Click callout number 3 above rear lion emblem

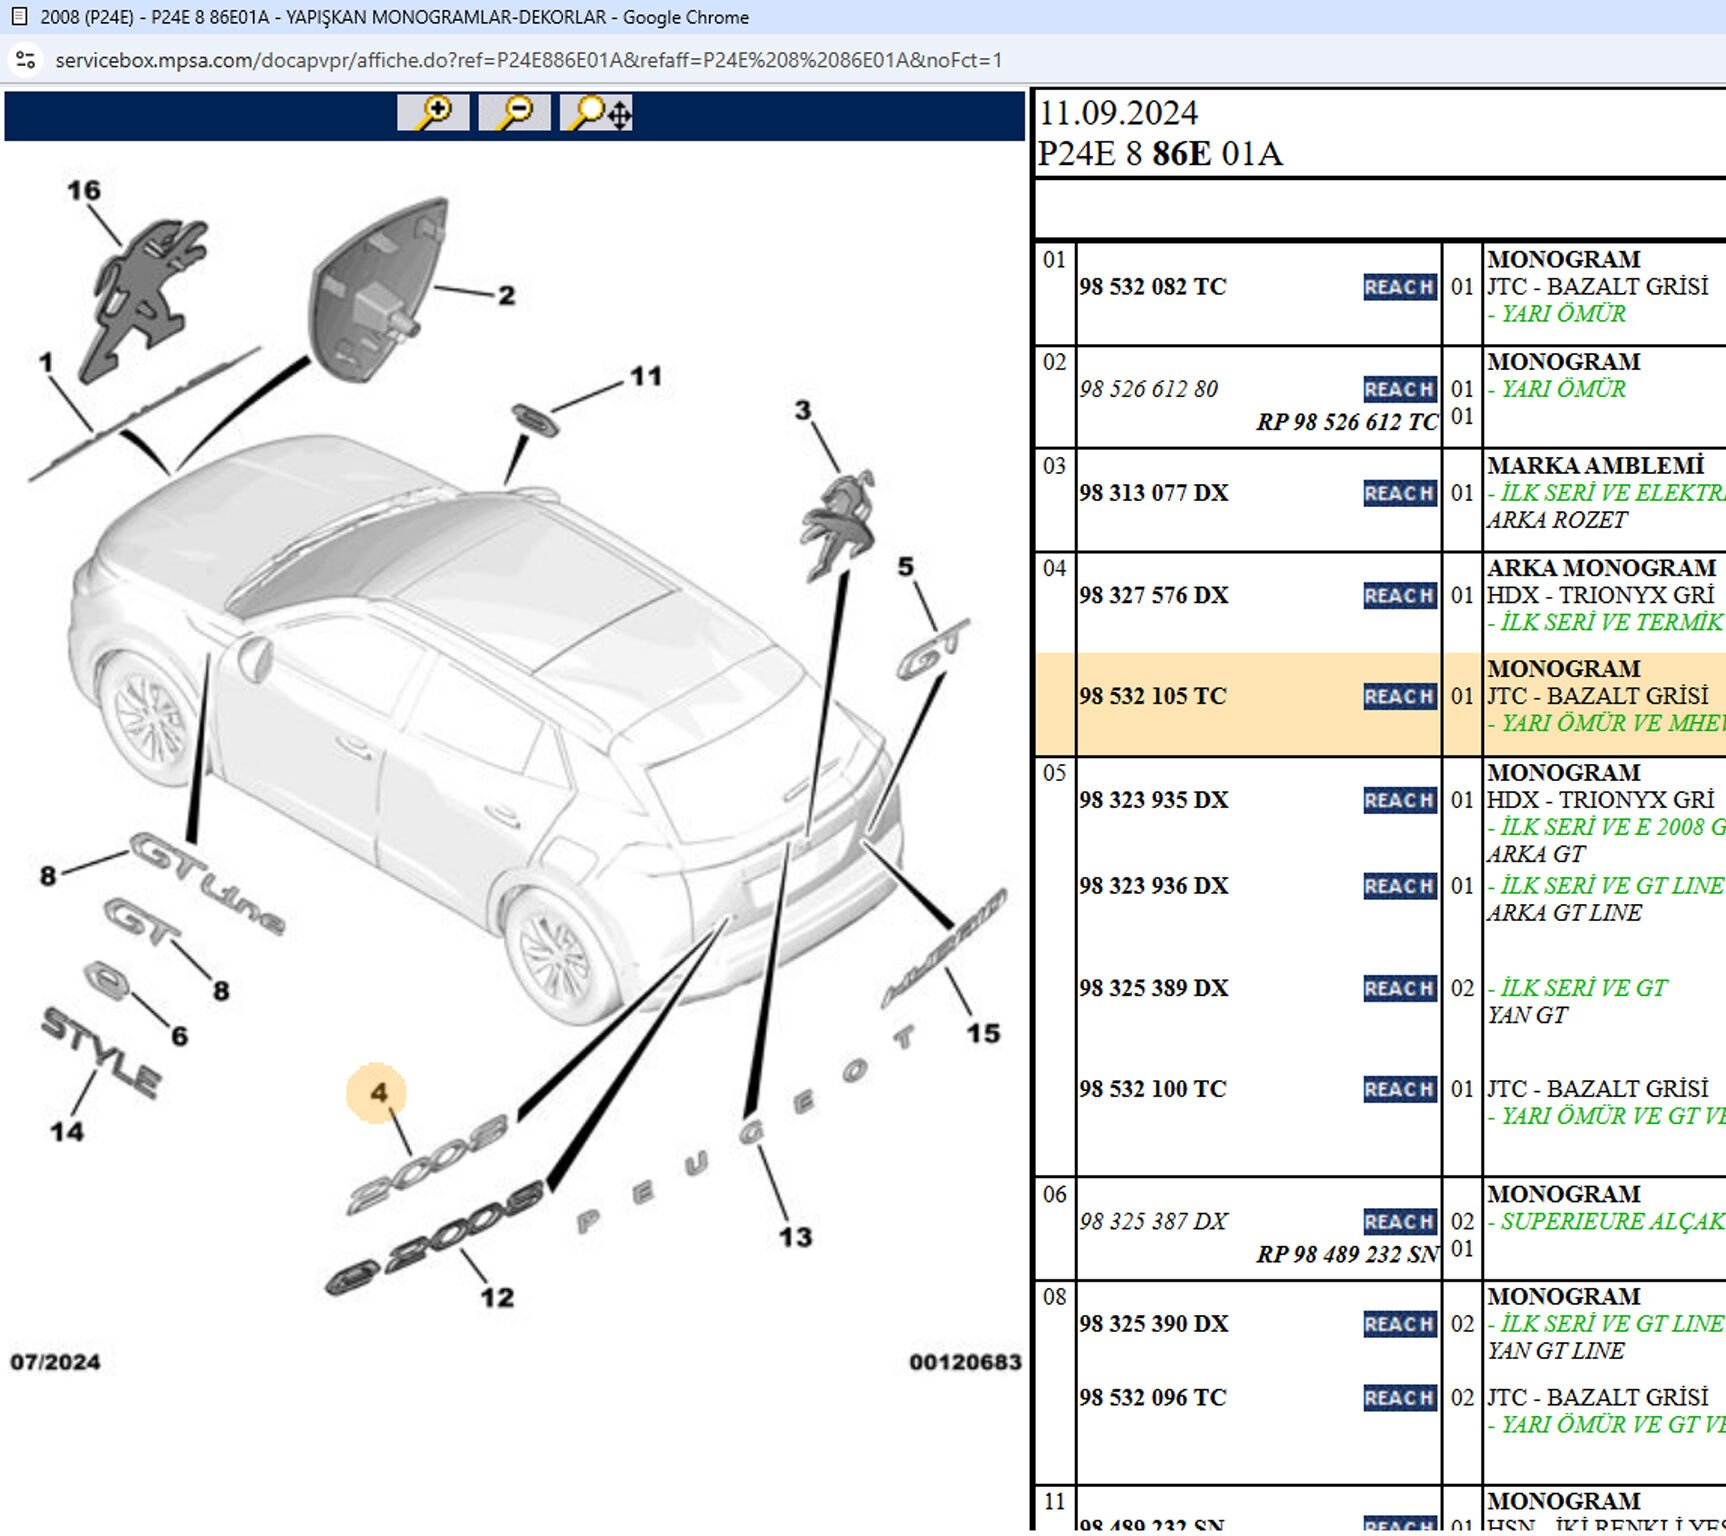pyautogui.click(x=803, y=410)
